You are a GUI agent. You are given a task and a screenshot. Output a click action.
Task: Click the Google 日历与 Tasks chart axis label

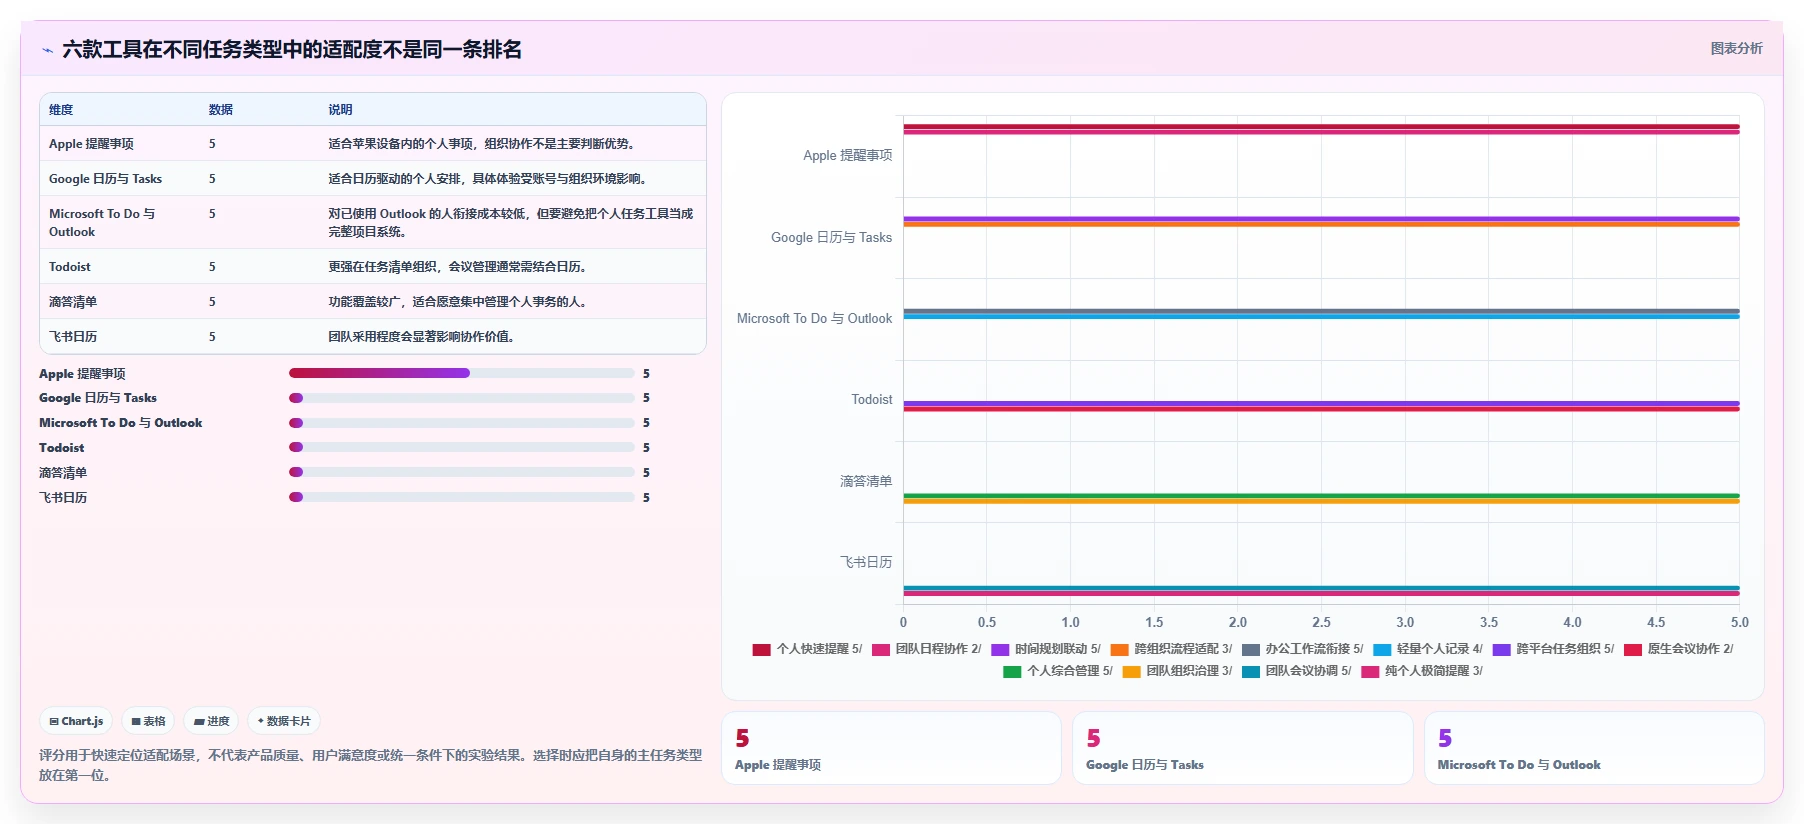pos(831,238)
